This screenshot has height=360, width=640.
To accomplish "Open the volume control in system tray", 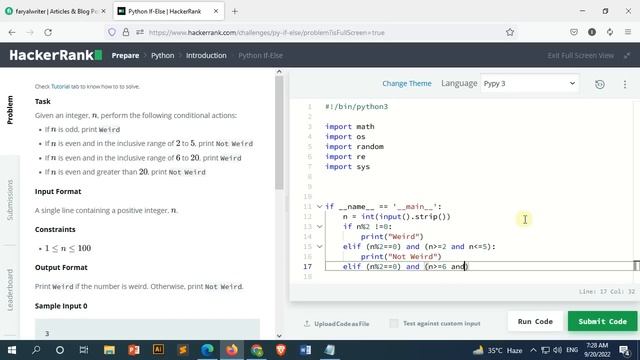I will pyautogui.click(x=558, y=350).
